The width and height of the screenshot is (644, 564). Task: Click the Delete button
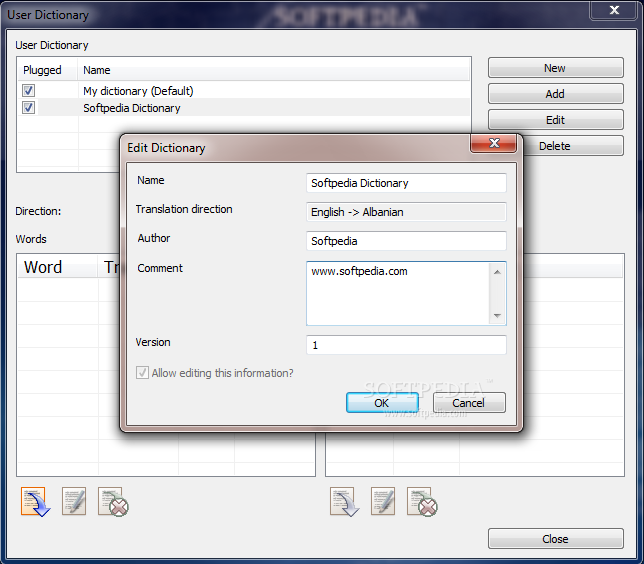572,146
